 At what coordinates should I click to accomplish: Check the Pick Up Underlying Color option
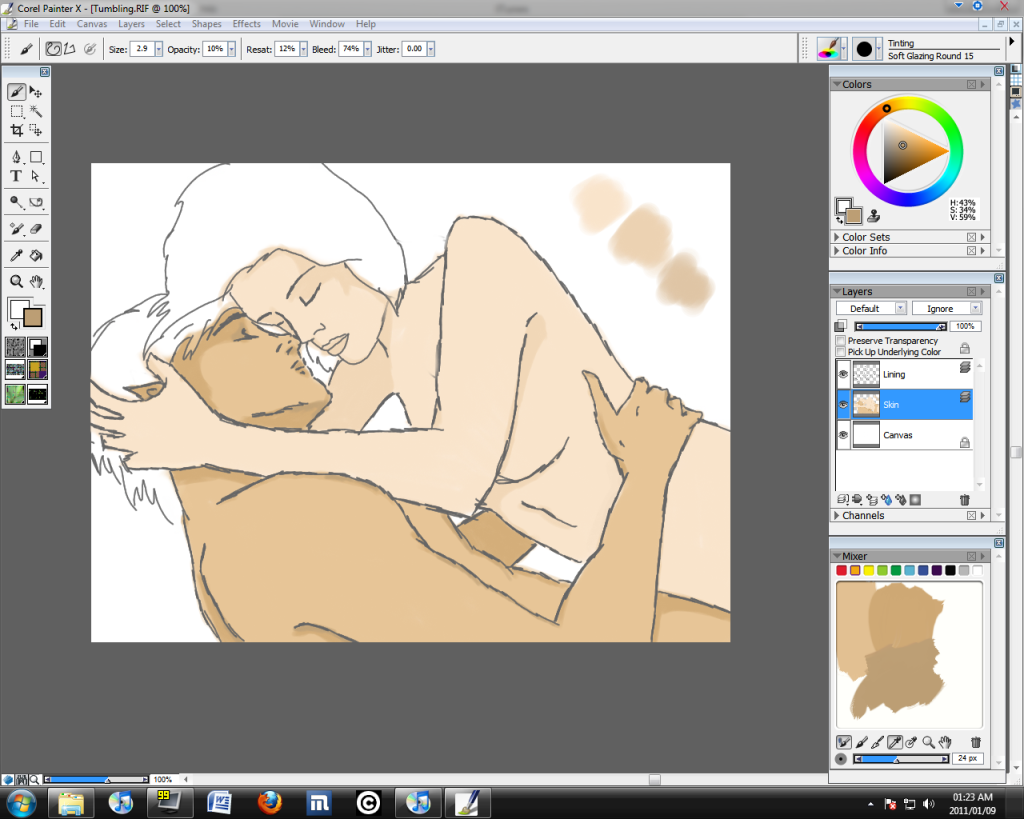pyautogui.click(x=840, y=352)
